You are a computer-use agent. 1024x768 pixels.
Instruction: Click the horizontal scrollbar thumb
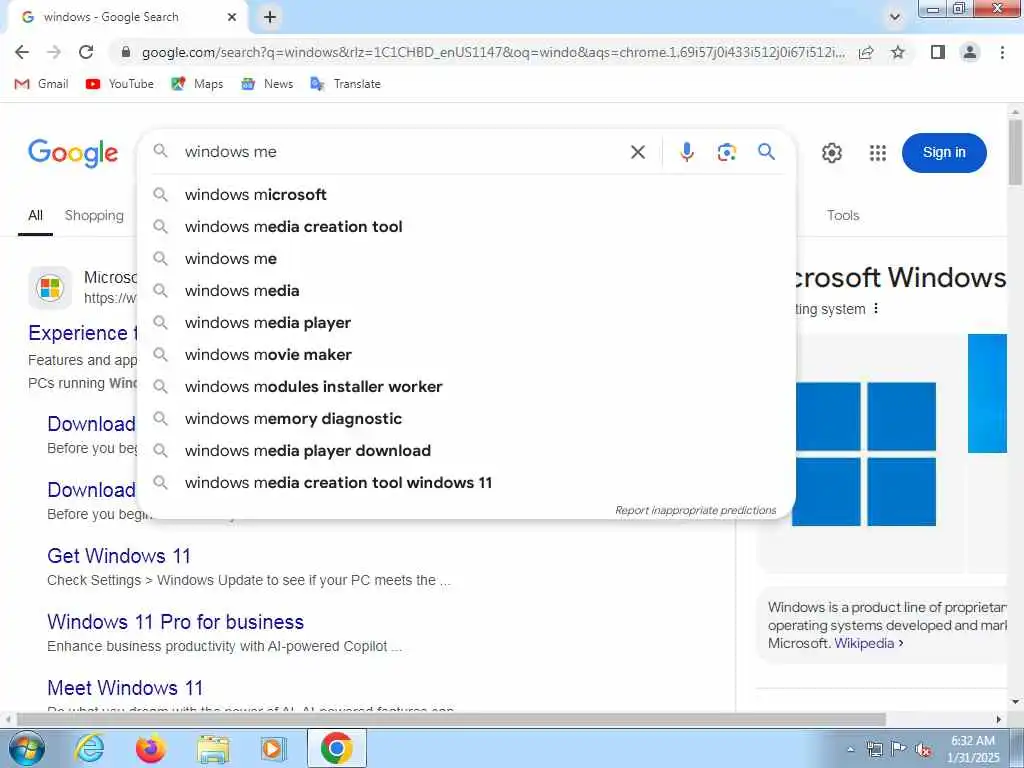pos(451,719)
